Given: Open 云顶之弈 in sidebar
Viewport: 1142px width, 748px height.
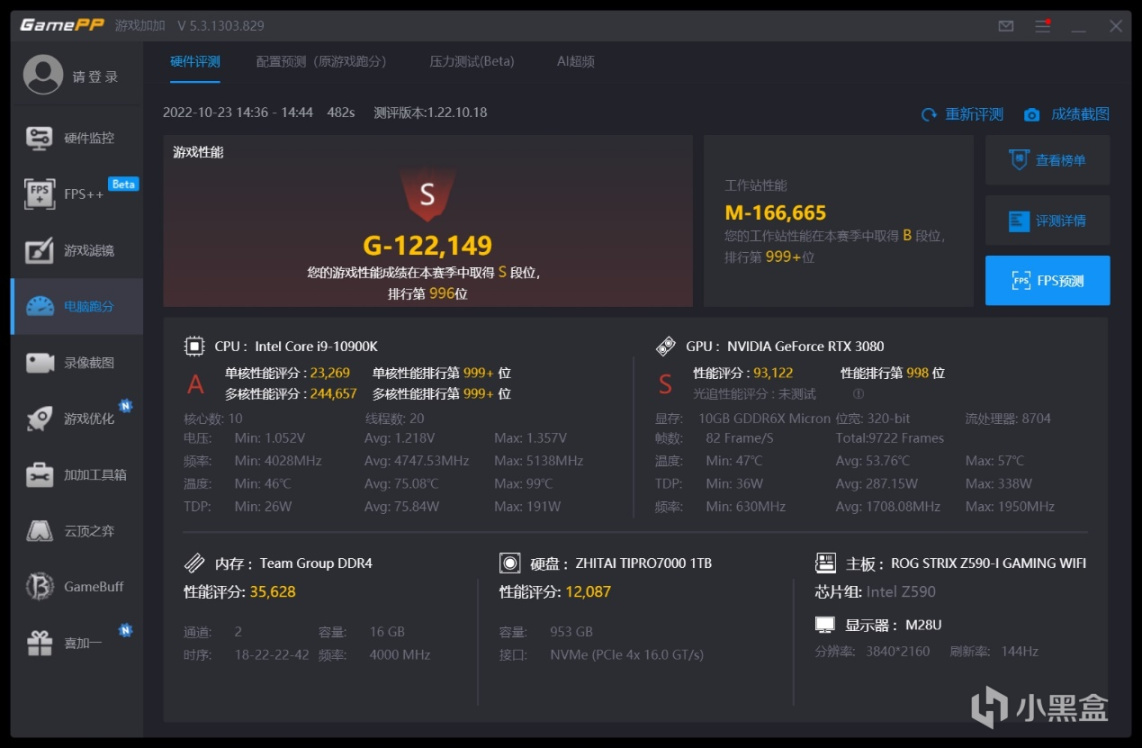Looking at the screenshot, I should (x=77, y=530).
